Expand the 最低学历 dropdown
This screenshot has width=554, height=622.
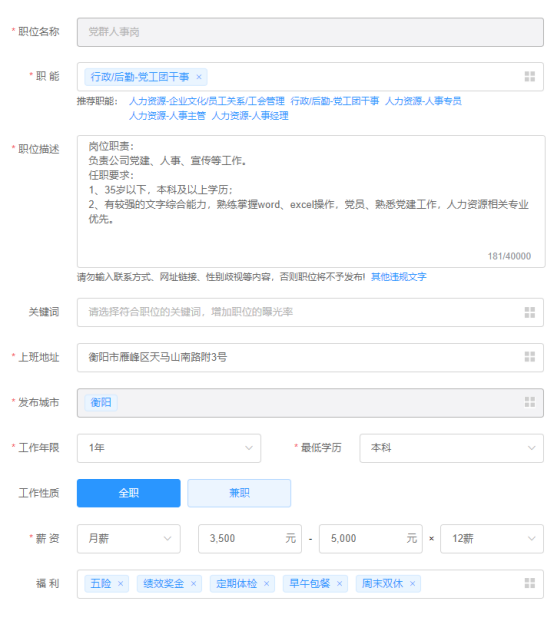tap(451, 448)
